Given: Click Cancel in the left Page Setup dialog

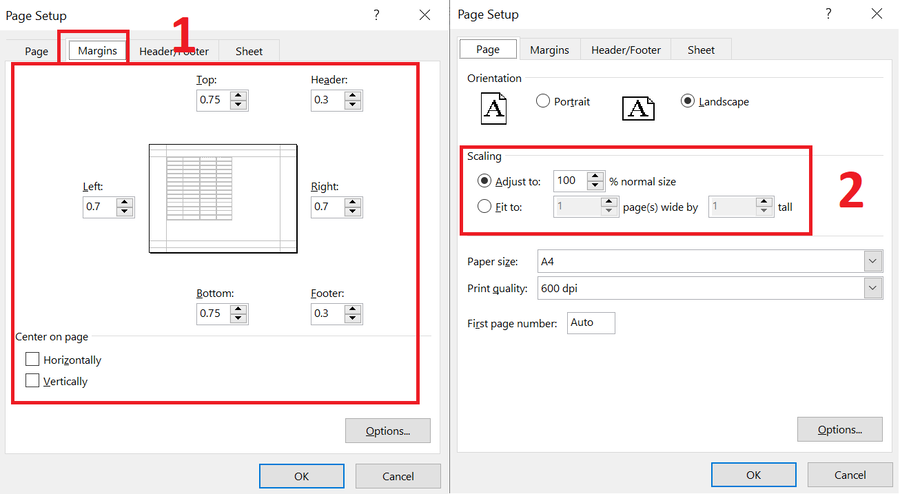Looking at the screenshot, I should click(398, 476).
